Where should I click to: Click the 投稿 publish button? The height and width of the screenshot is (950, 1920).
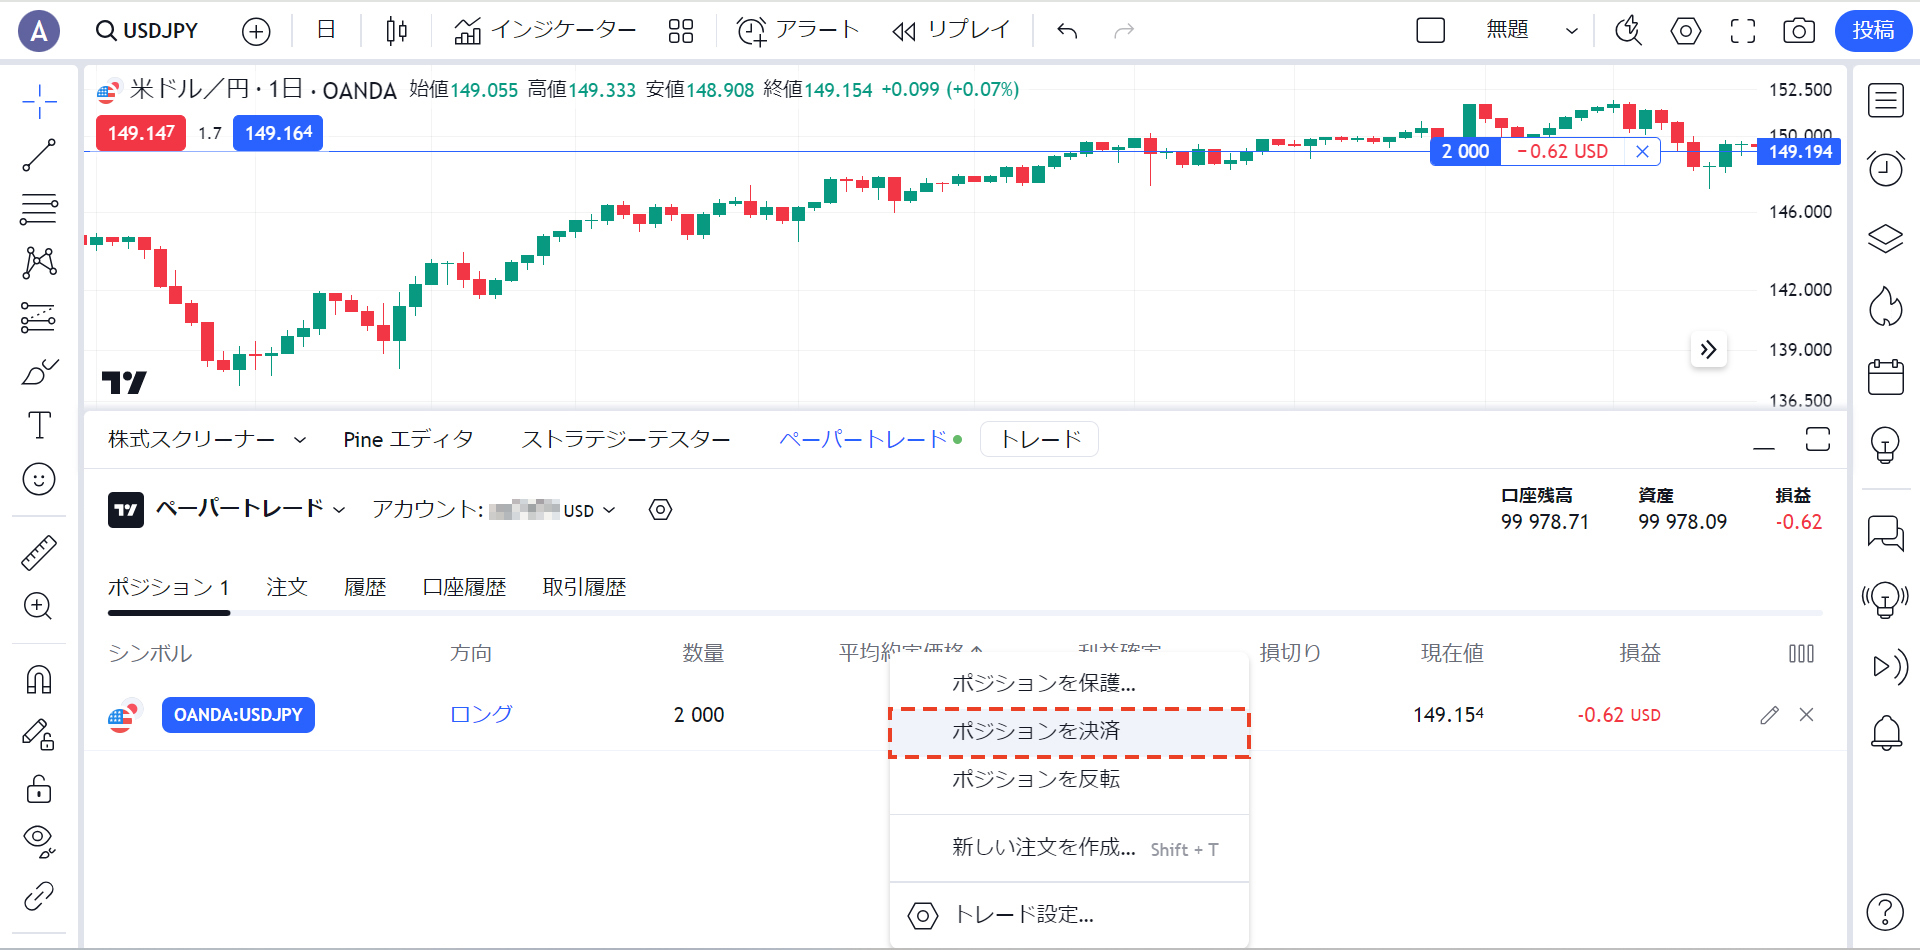1873,31
